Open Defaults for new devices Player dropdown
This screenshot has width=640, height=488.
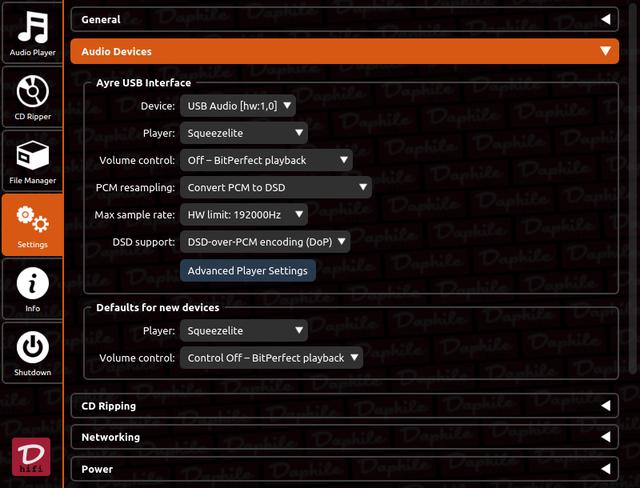pyautogui.click(x=244, y=331)
